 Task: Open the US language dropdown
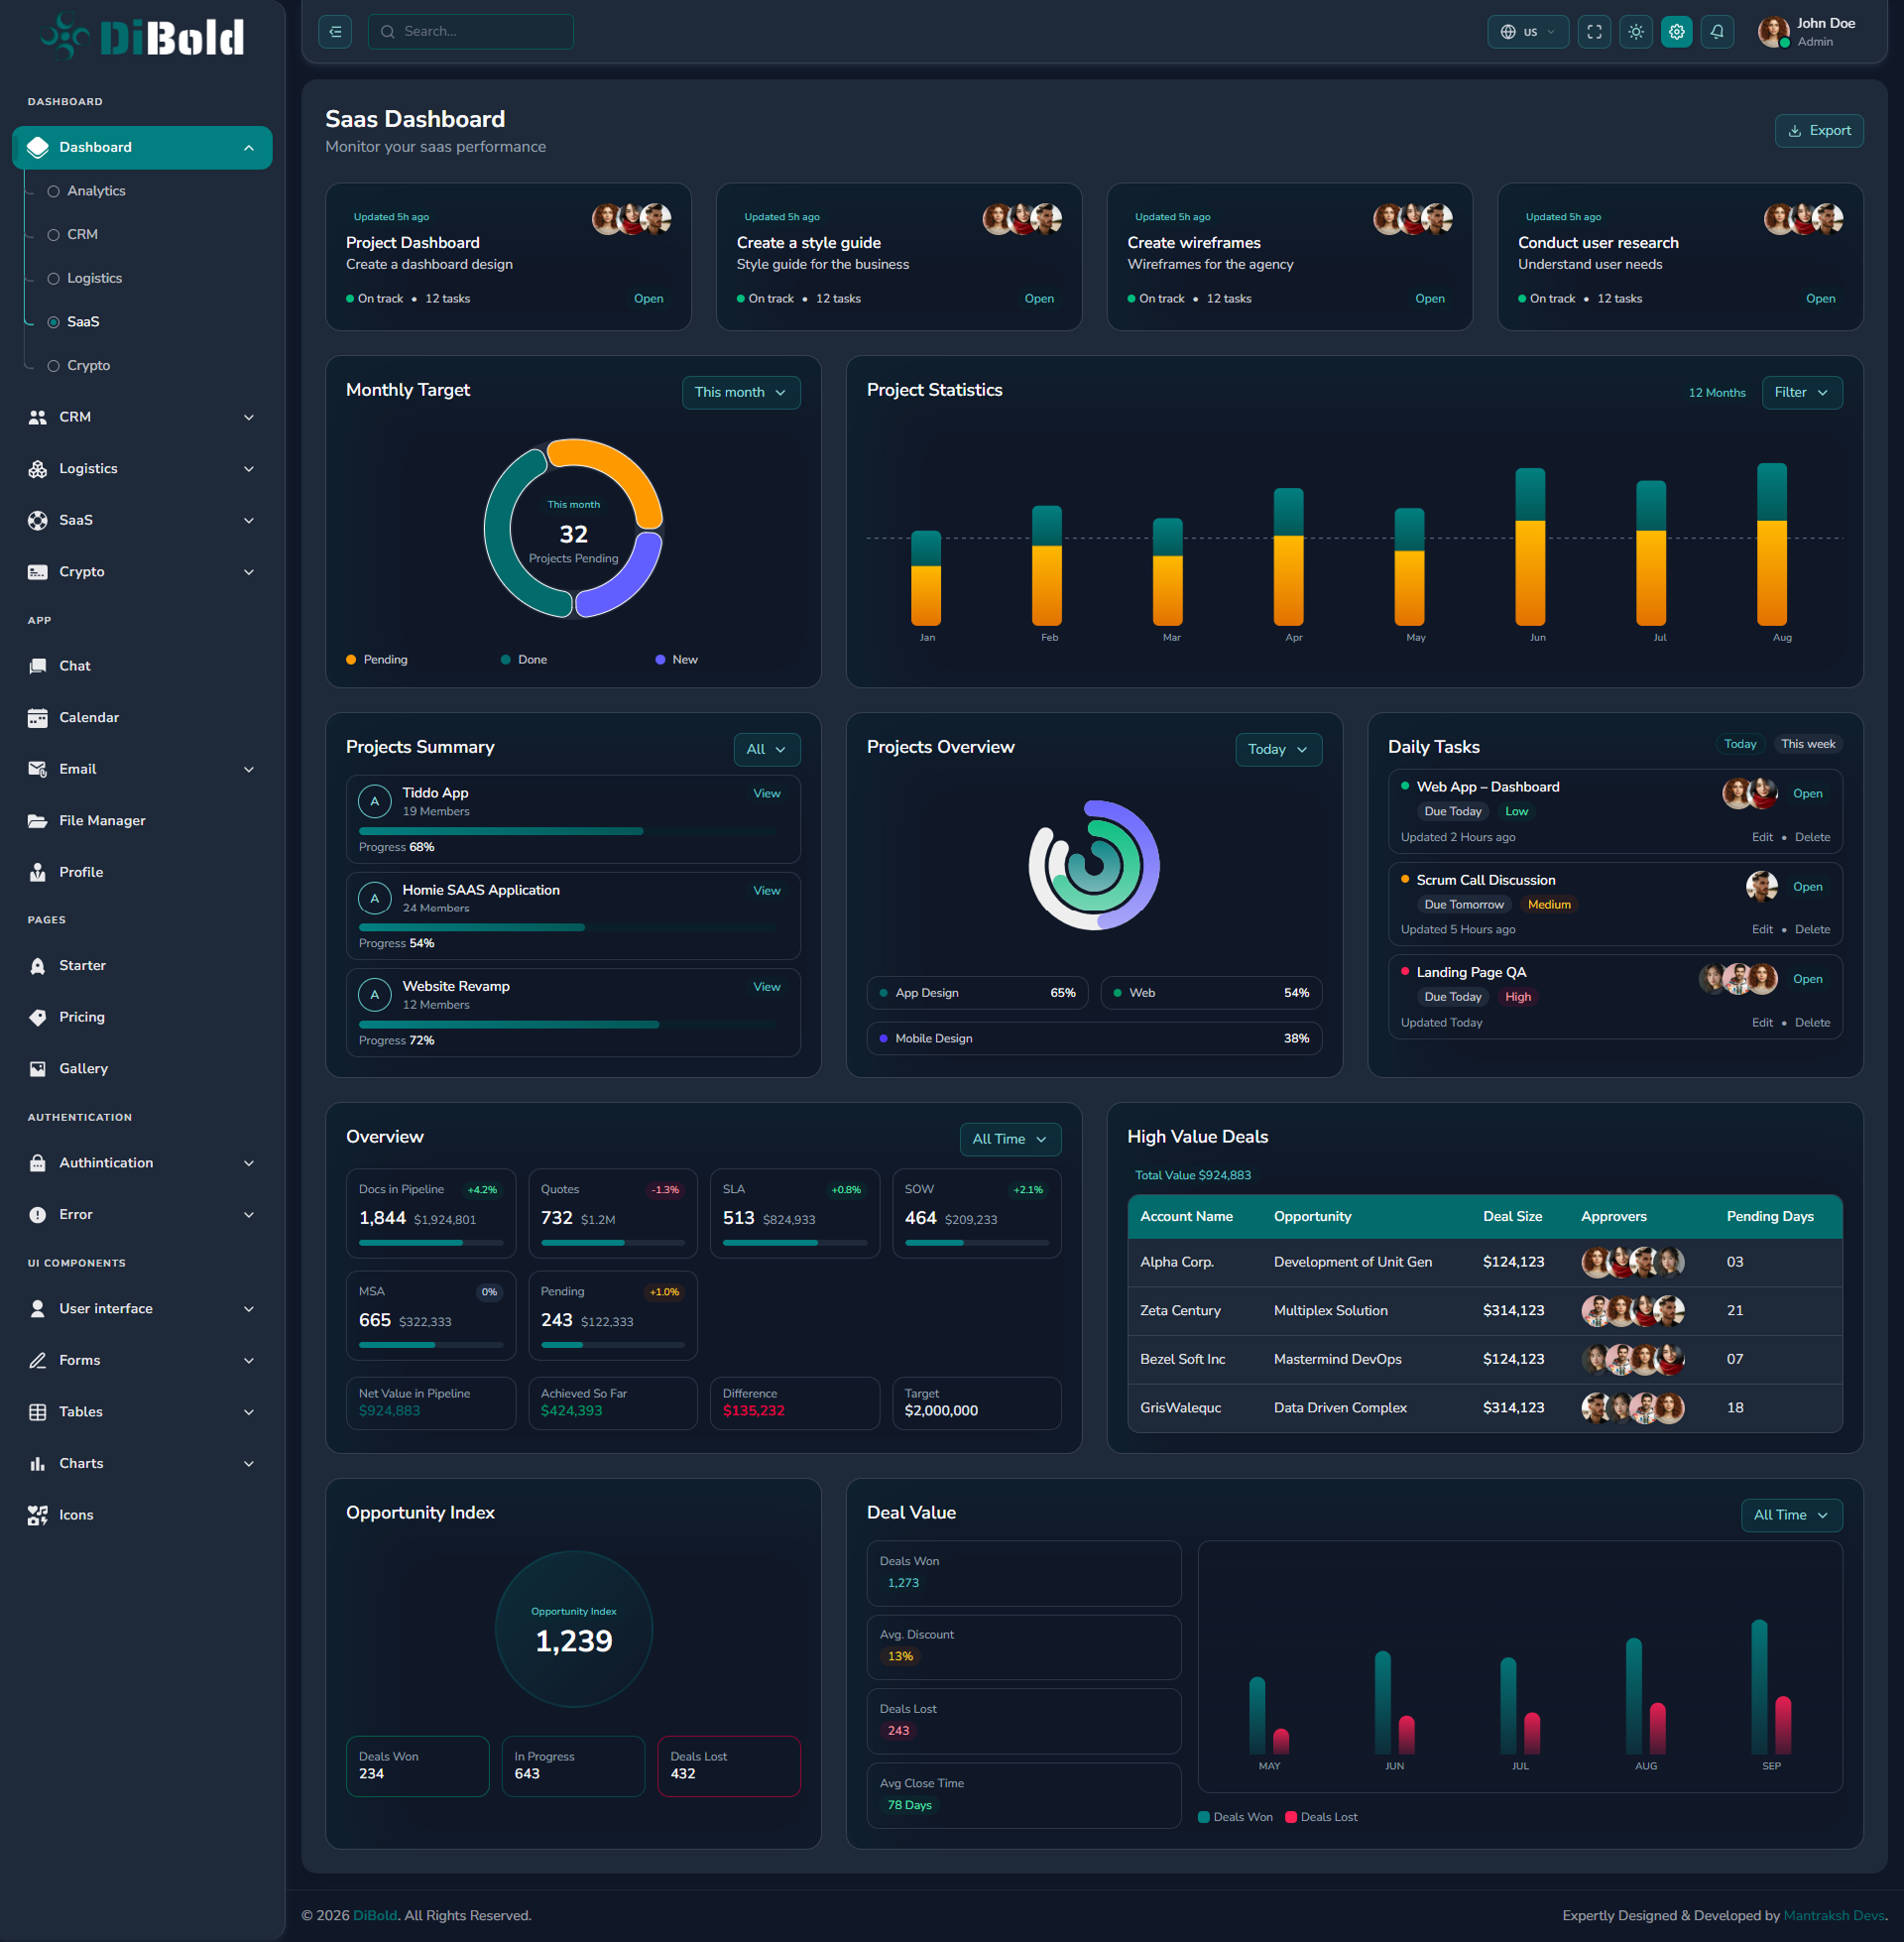1528,32
